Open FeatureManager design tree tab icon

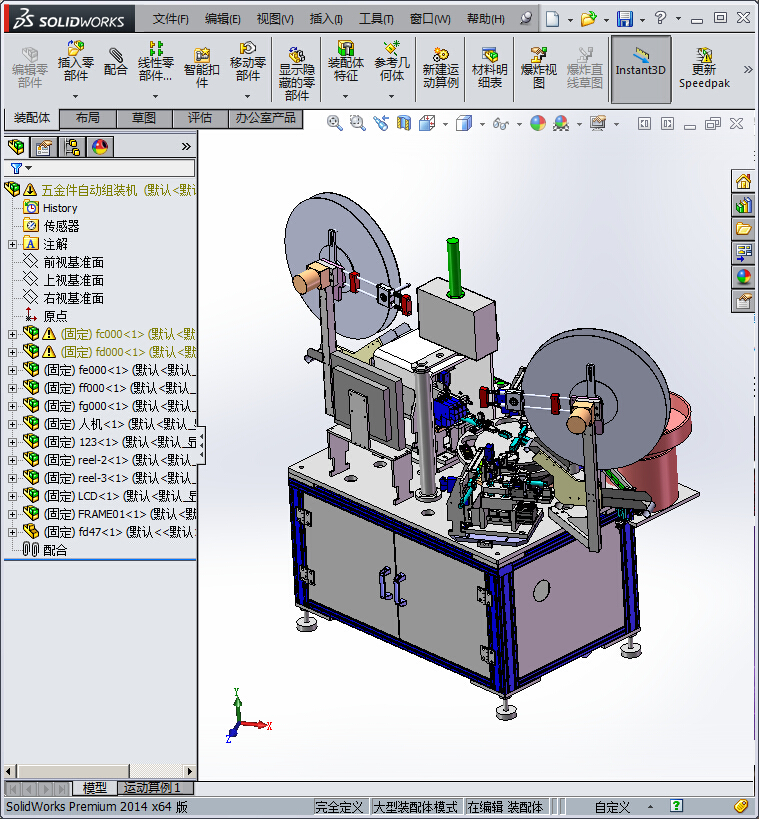point(16,147)
